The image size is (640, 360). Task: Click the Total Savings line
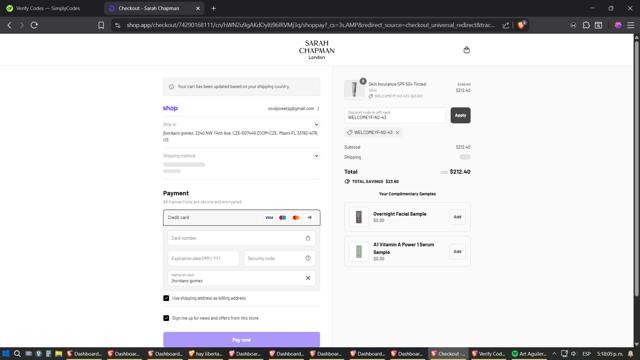[372, 182]
